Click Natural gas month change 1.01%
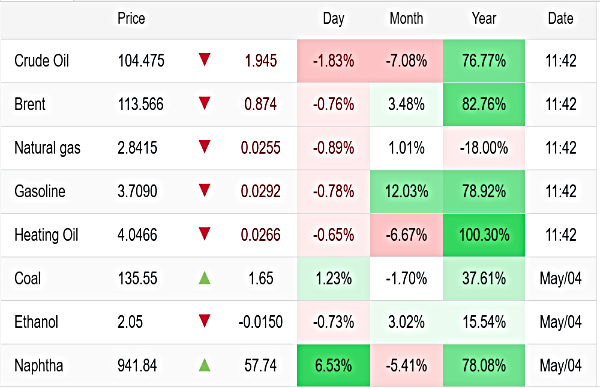 [406, 148]
